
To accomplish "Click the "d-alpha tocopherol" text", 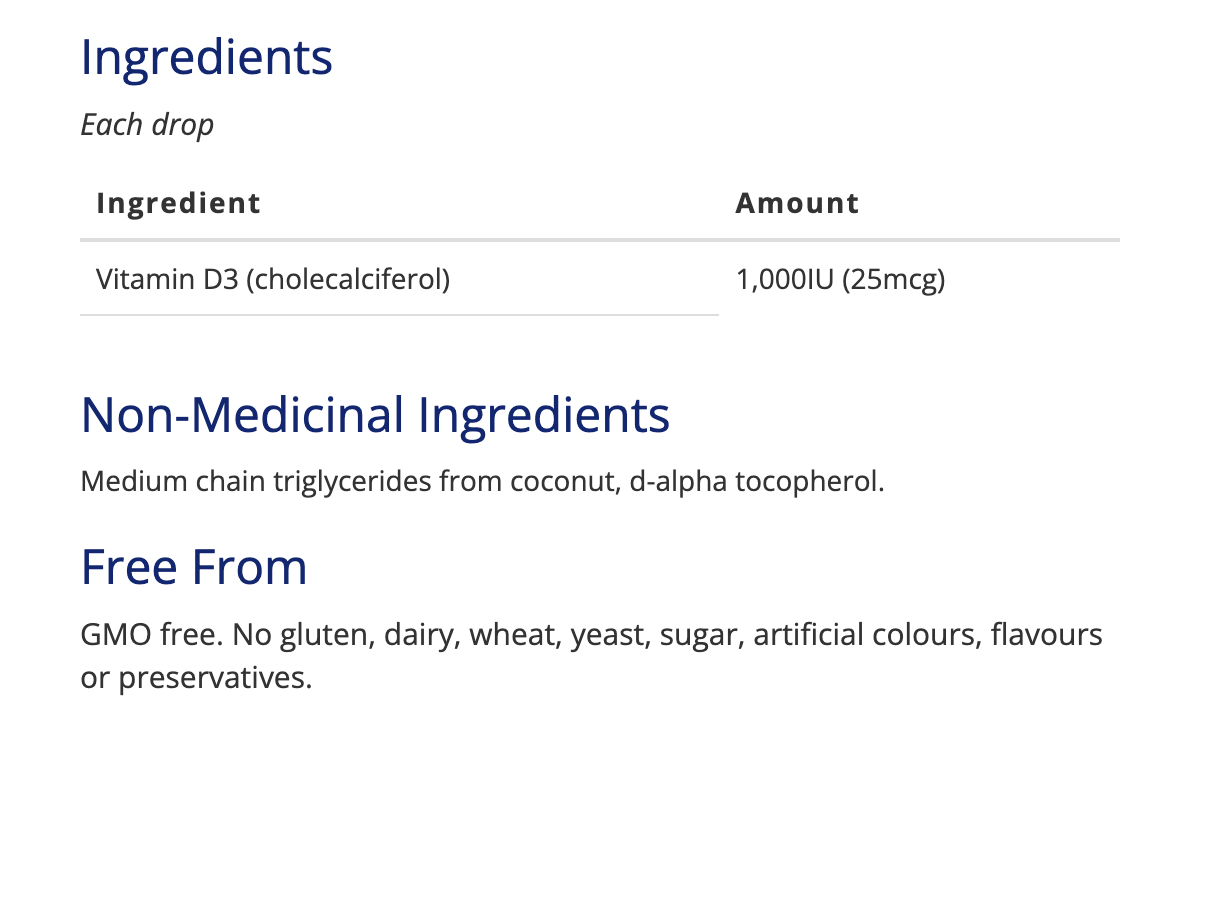I will pyautogui.click(x=755, y=482).
